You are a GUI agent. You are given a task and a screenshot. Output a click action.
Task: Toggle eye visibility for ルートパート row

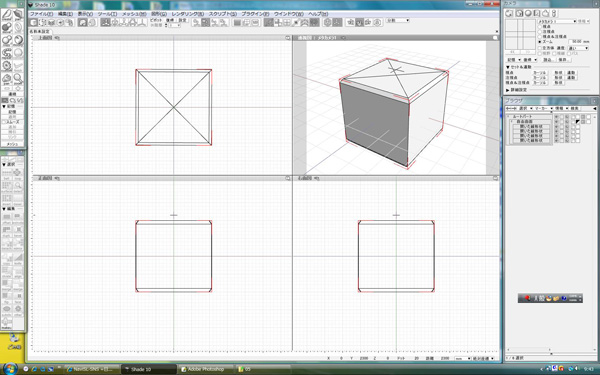tap(556, 117)
